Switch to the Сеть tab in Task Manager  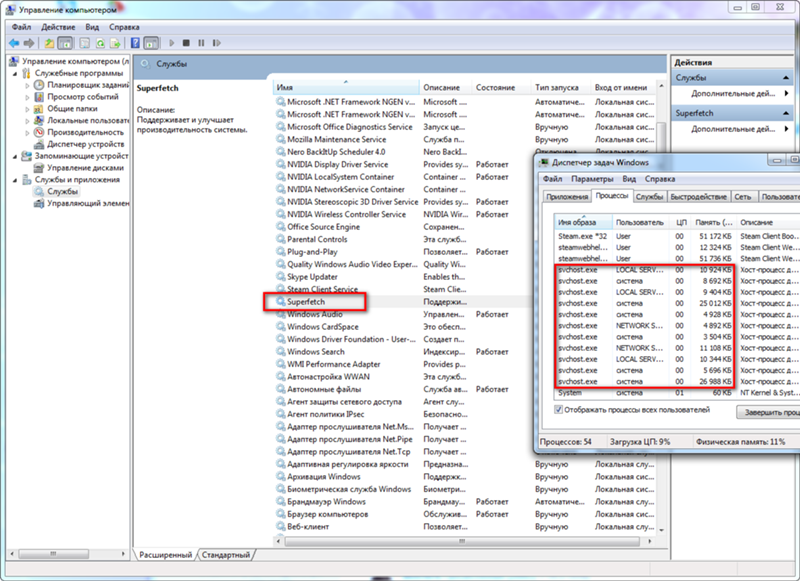click(743, 197)
